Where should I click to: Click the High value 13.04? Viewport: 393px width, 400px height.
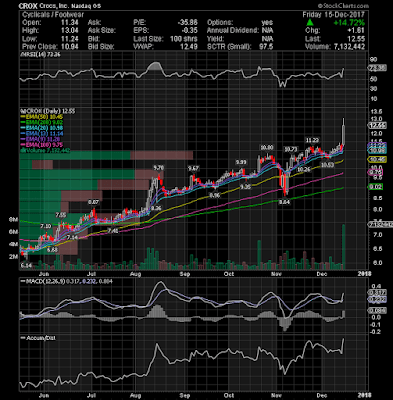70,31
